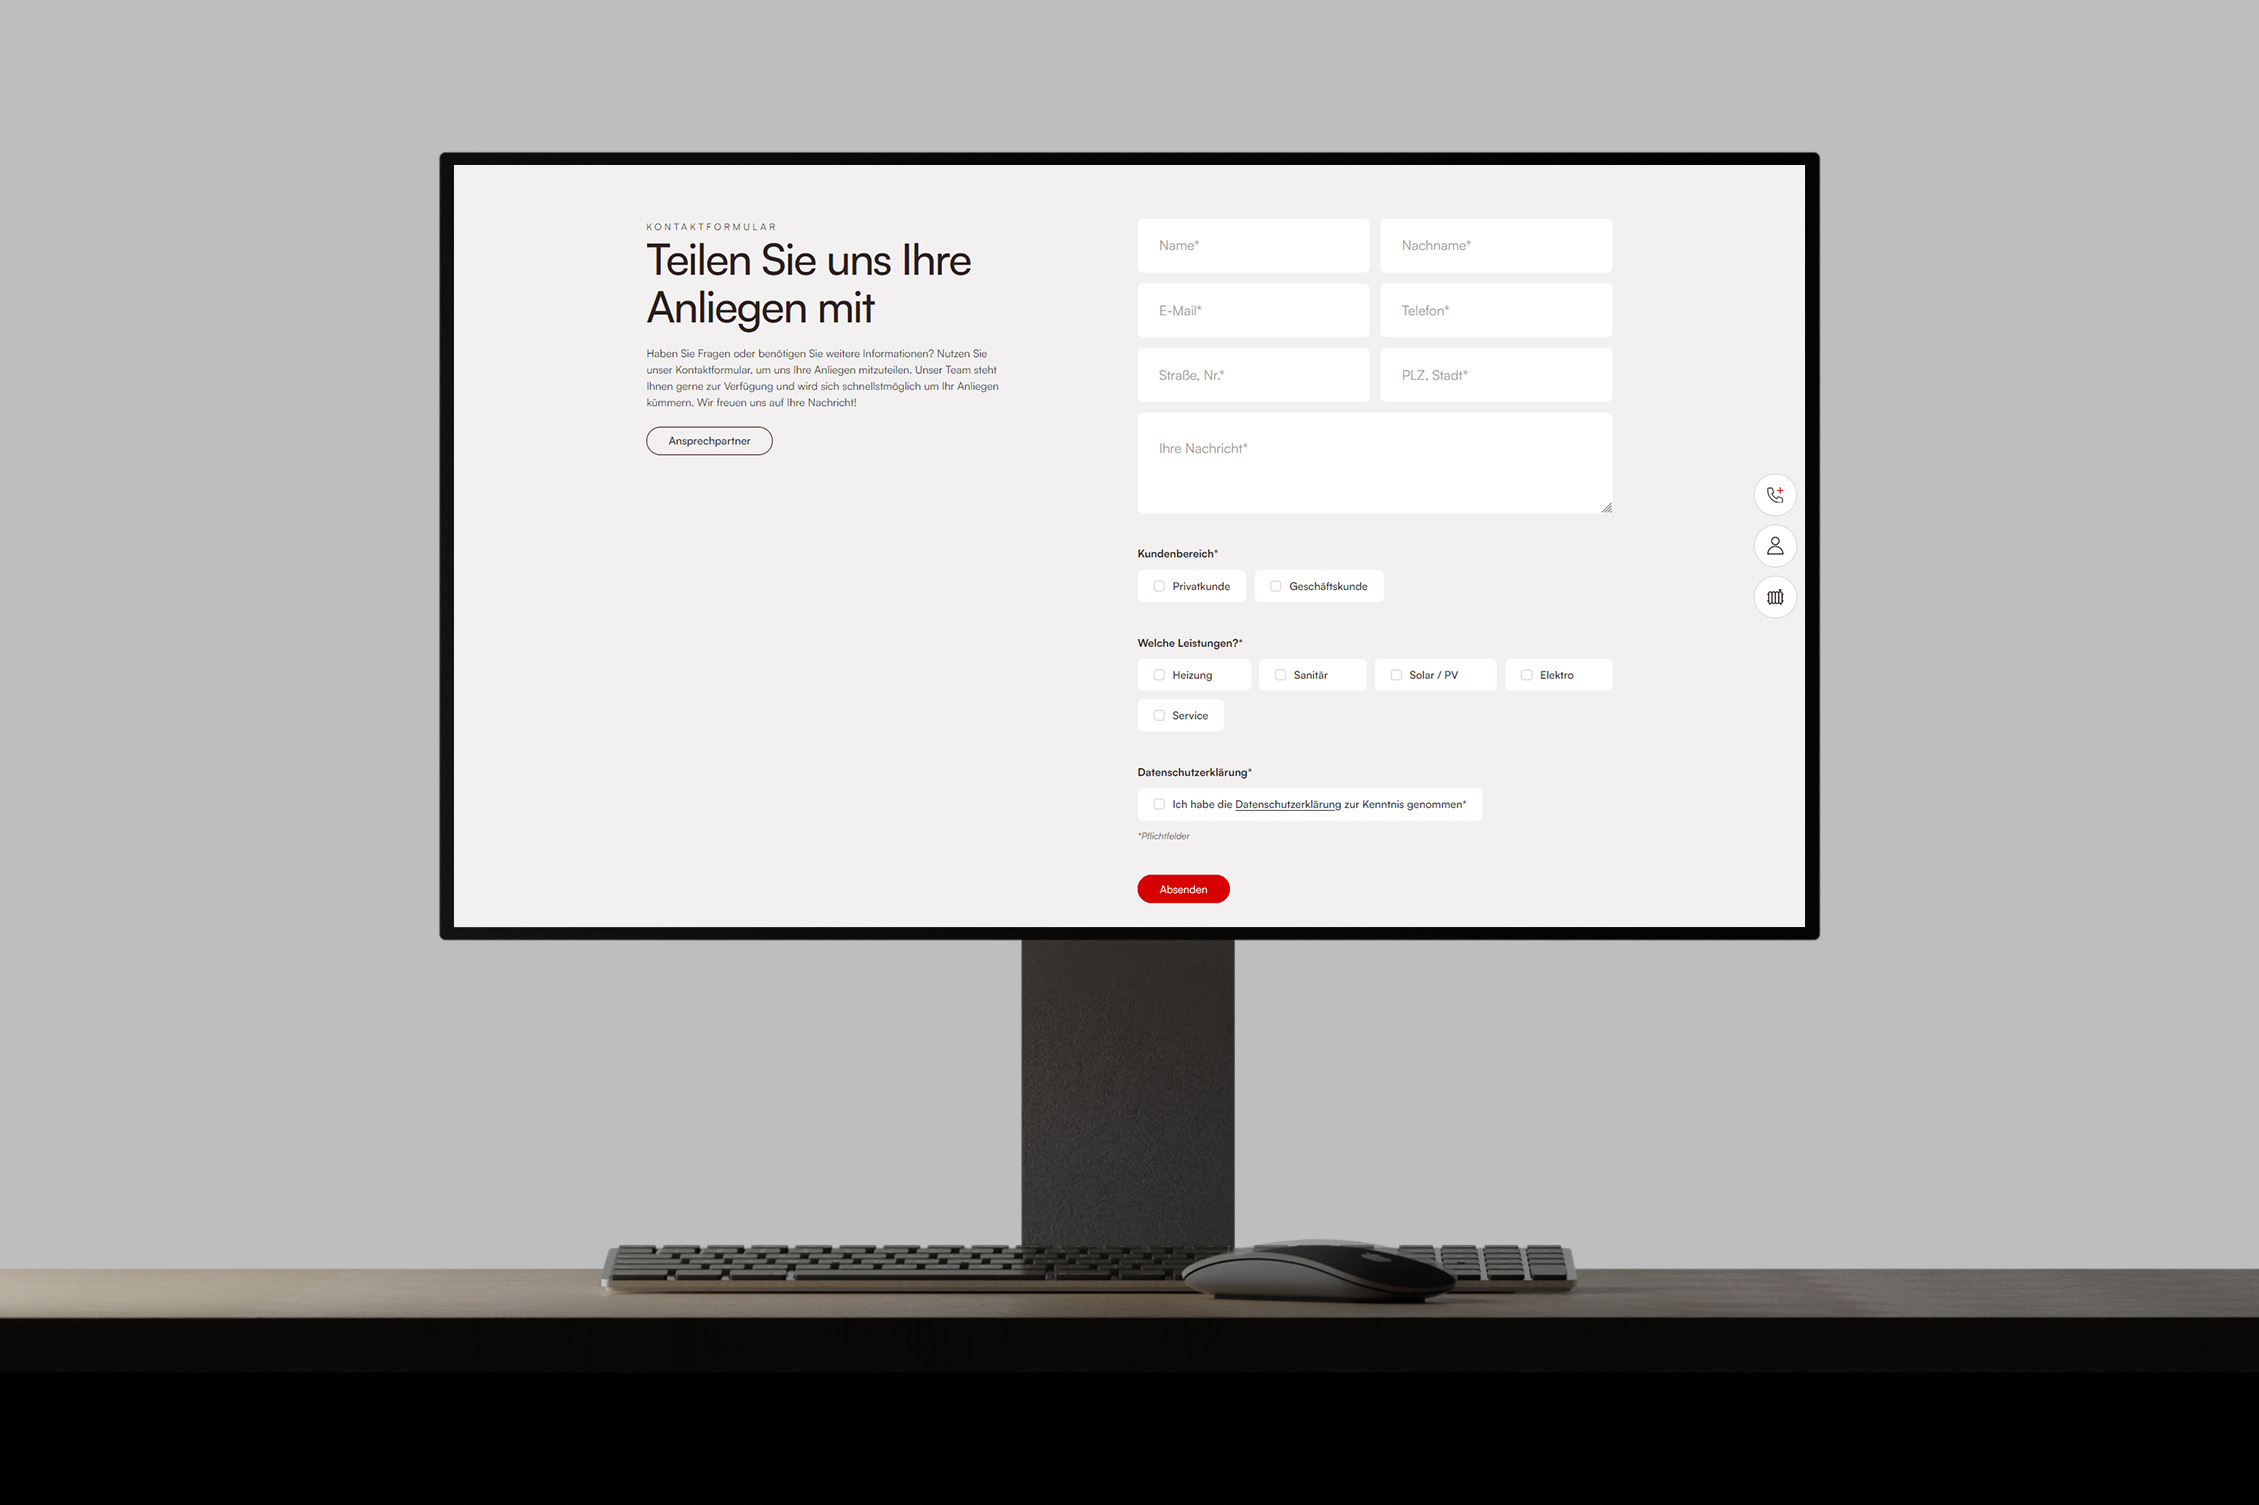Select the Geschäftskunde radio button
This screenshot has width=2259, height=1505.
pyautogui.click(x=1276, y=586)
